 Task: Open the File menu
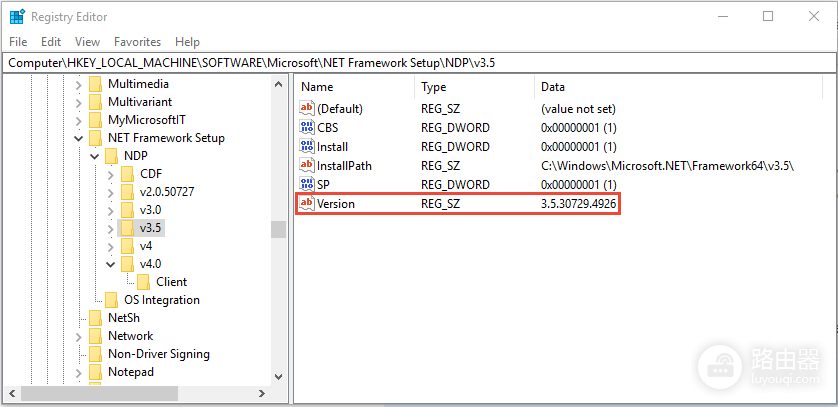click(18, 42)
